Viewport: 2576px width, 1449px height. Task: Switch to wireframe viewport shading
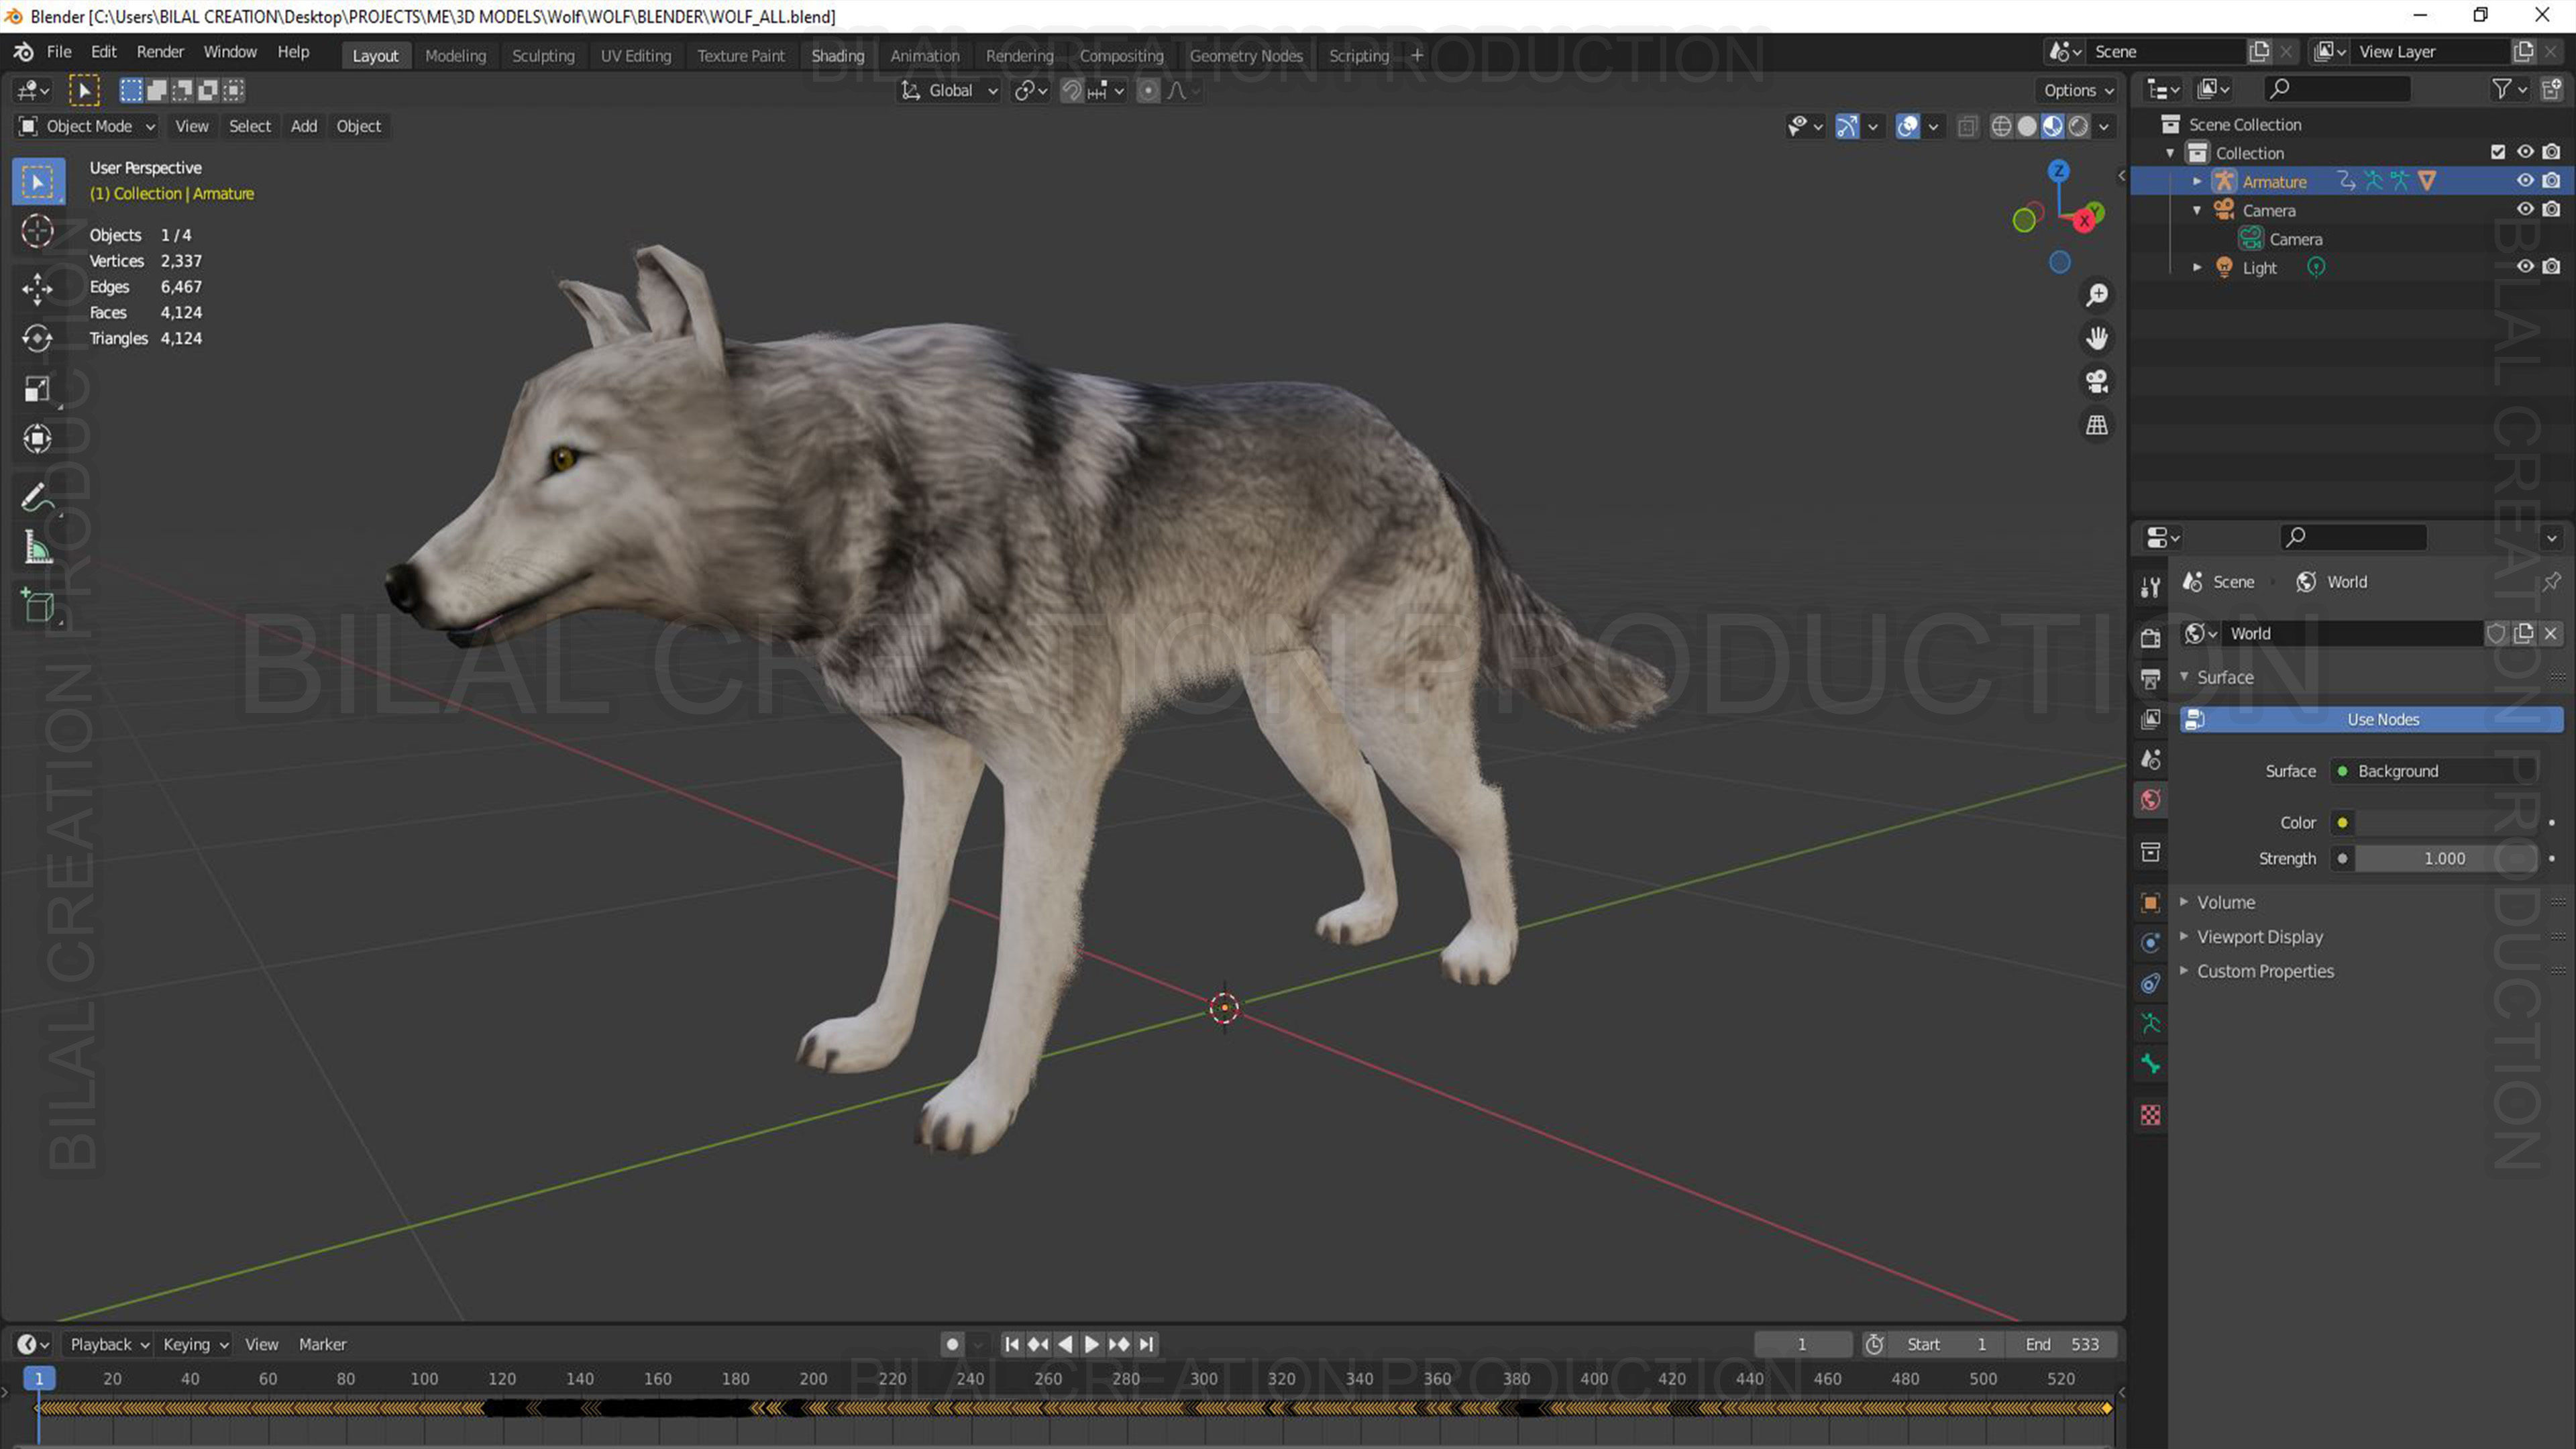point(2001,126)
